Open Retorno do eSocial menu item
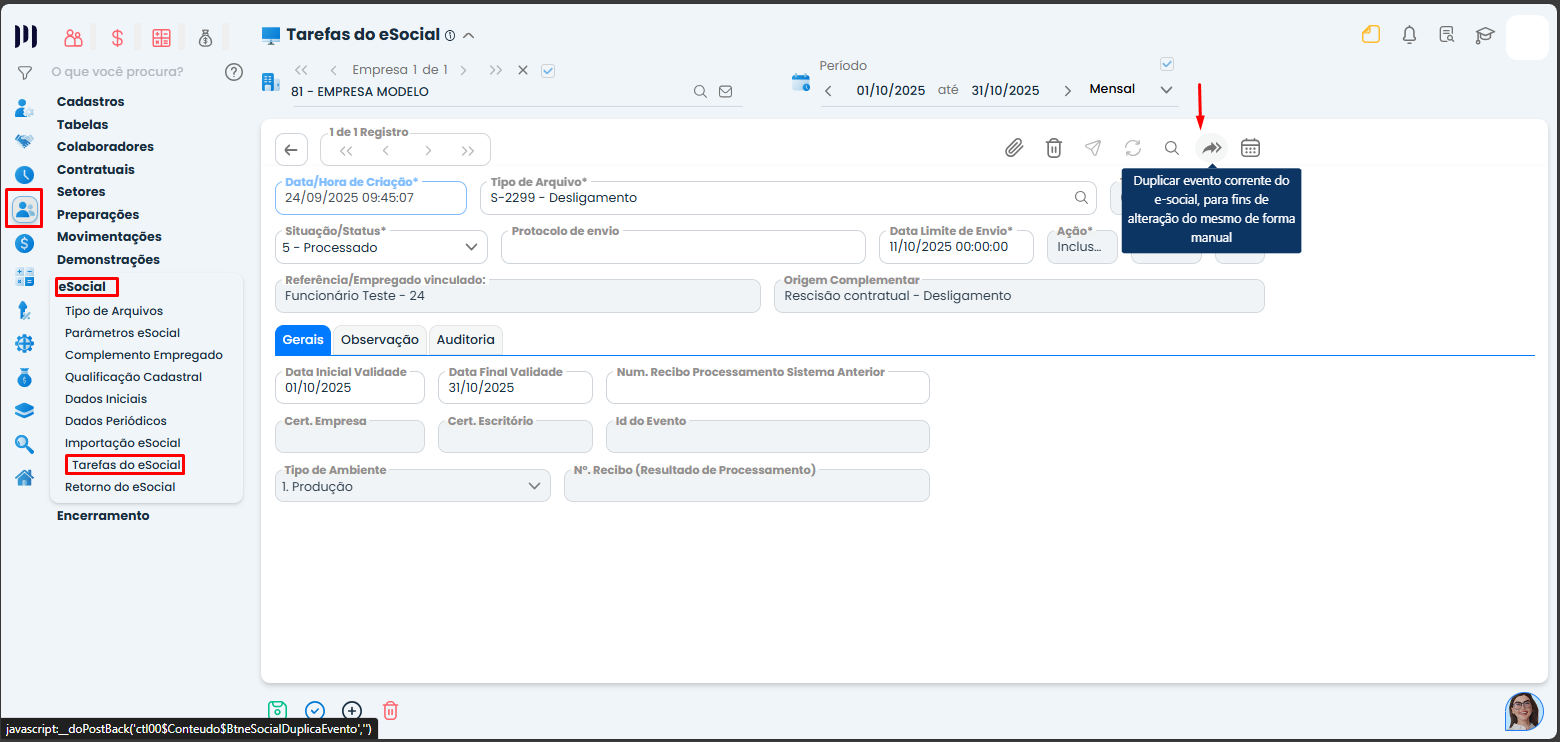 pyautogui.click(x=120, y=487)
